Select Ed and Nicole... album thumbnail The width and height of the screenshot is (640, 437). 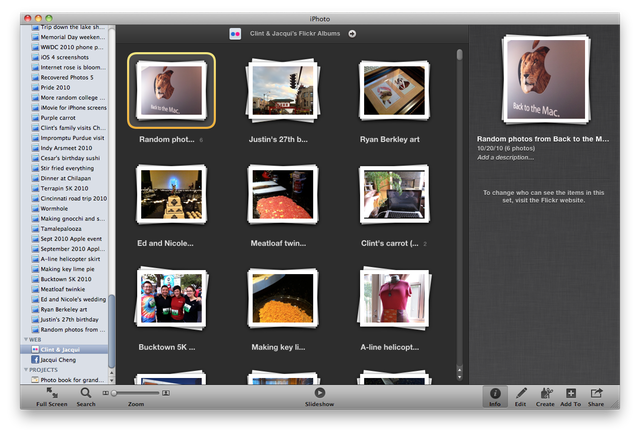[x=171, y=195]
